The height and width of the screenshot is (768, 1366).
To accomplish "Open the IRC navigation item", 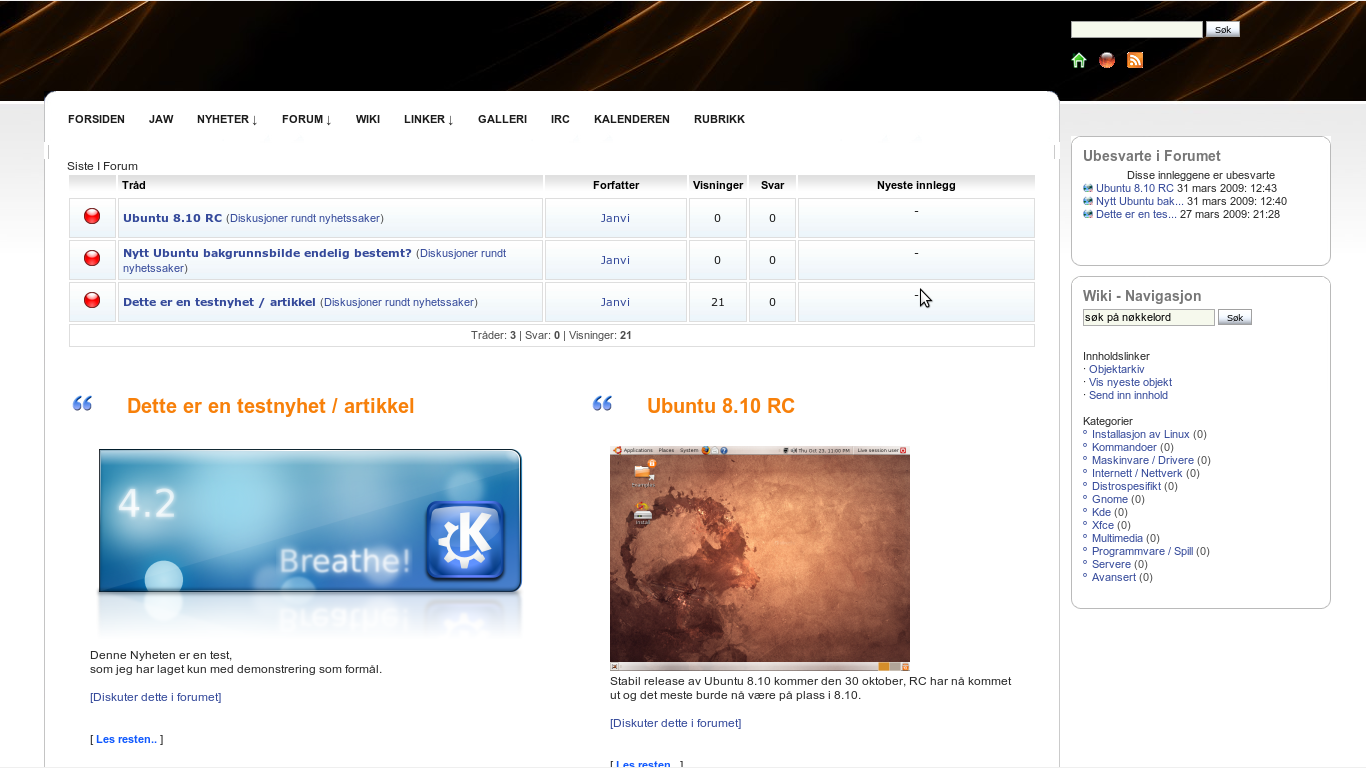I will 560,119.
